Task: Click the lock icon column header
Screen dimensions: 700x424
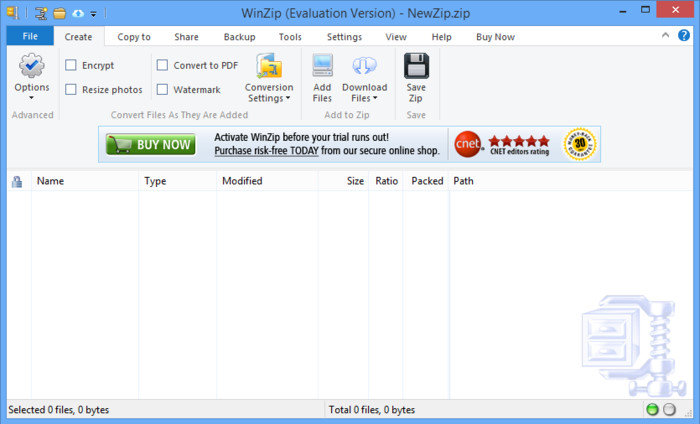Action: (17, 181)
